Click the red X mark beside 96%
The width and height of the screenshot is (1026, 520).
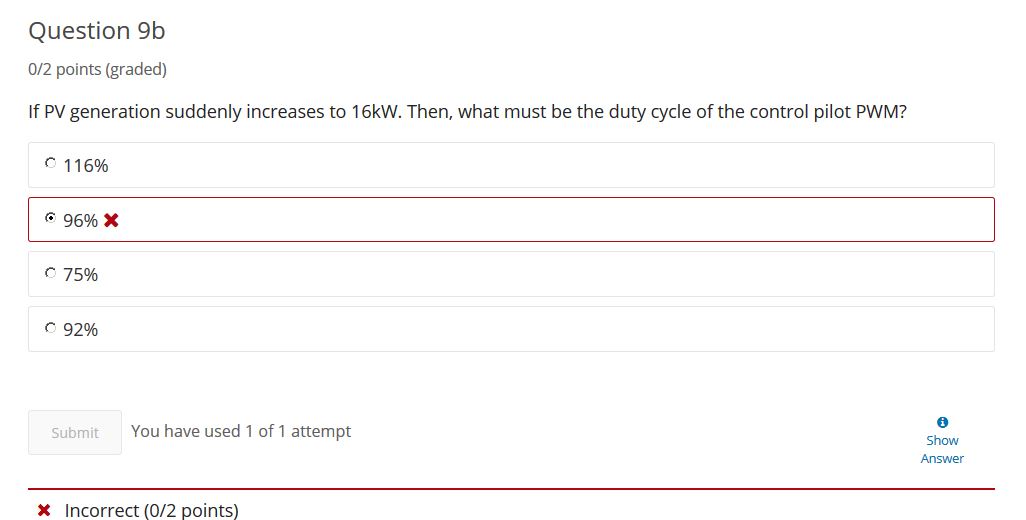111,220
